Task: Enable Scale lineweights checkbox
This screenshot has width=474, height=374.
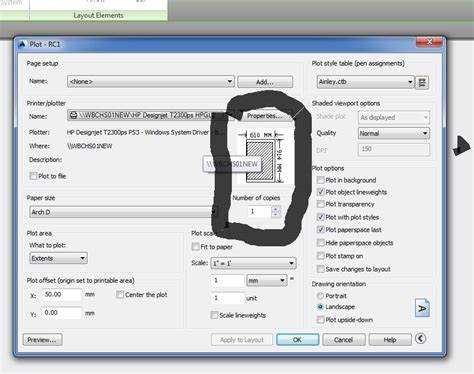Action: click(214, 315)
